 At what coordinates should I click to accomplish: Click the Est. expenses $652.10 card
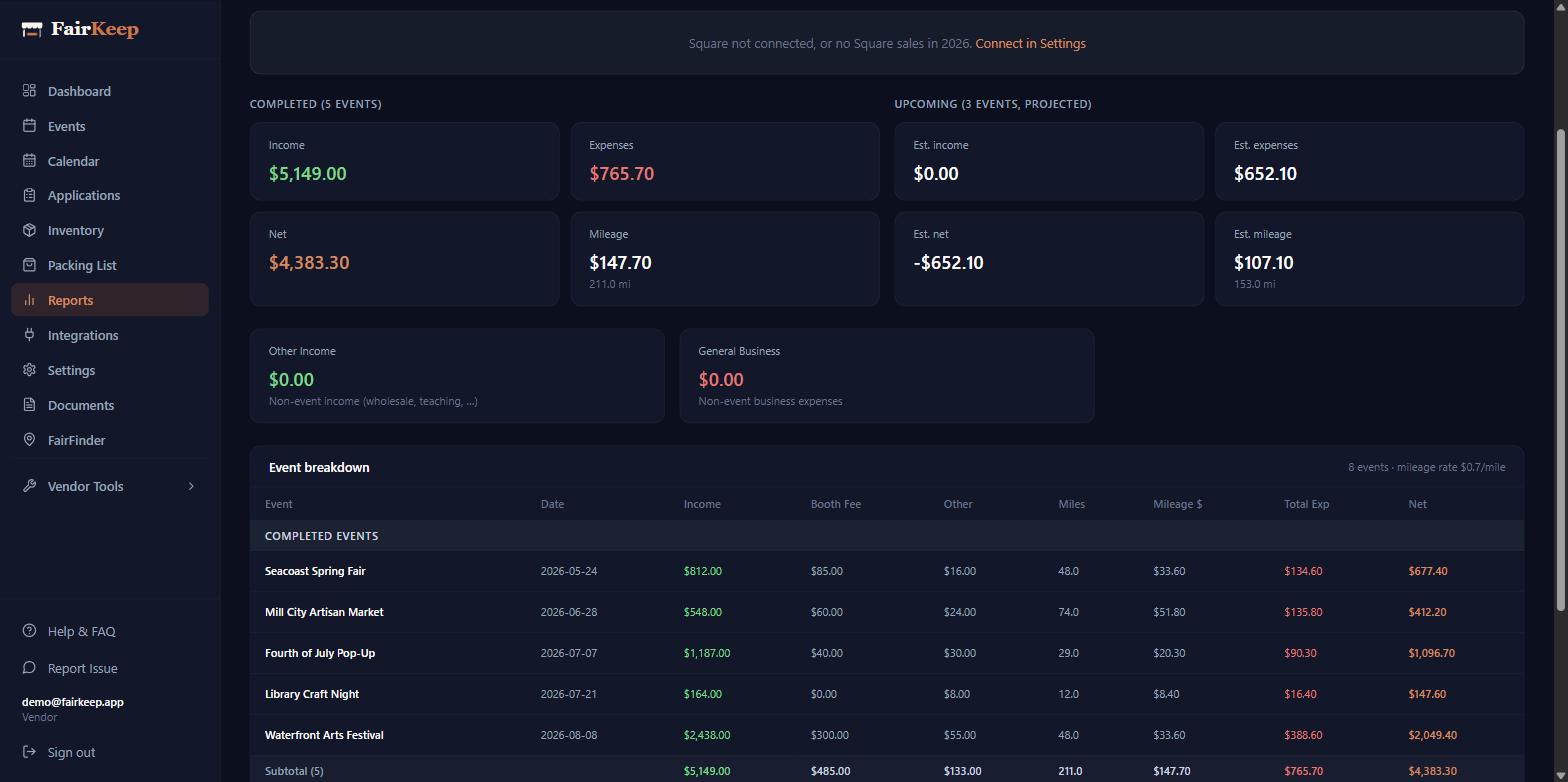click(x=1369, y=161)
